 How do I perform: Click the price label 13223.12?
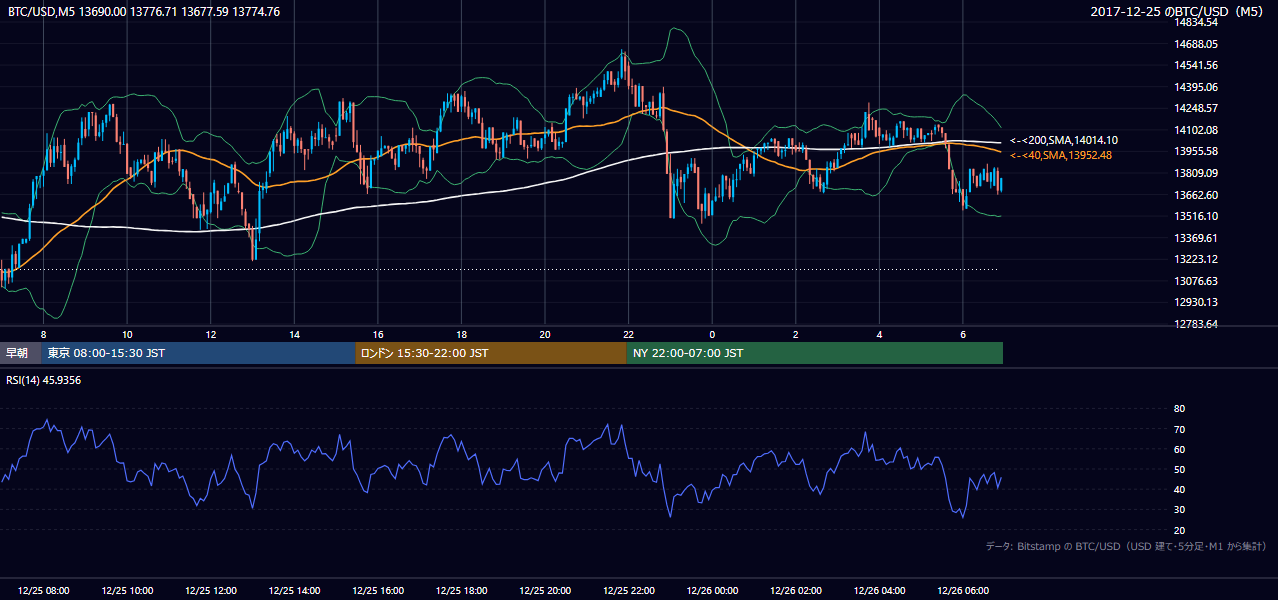pos(1196,259)
